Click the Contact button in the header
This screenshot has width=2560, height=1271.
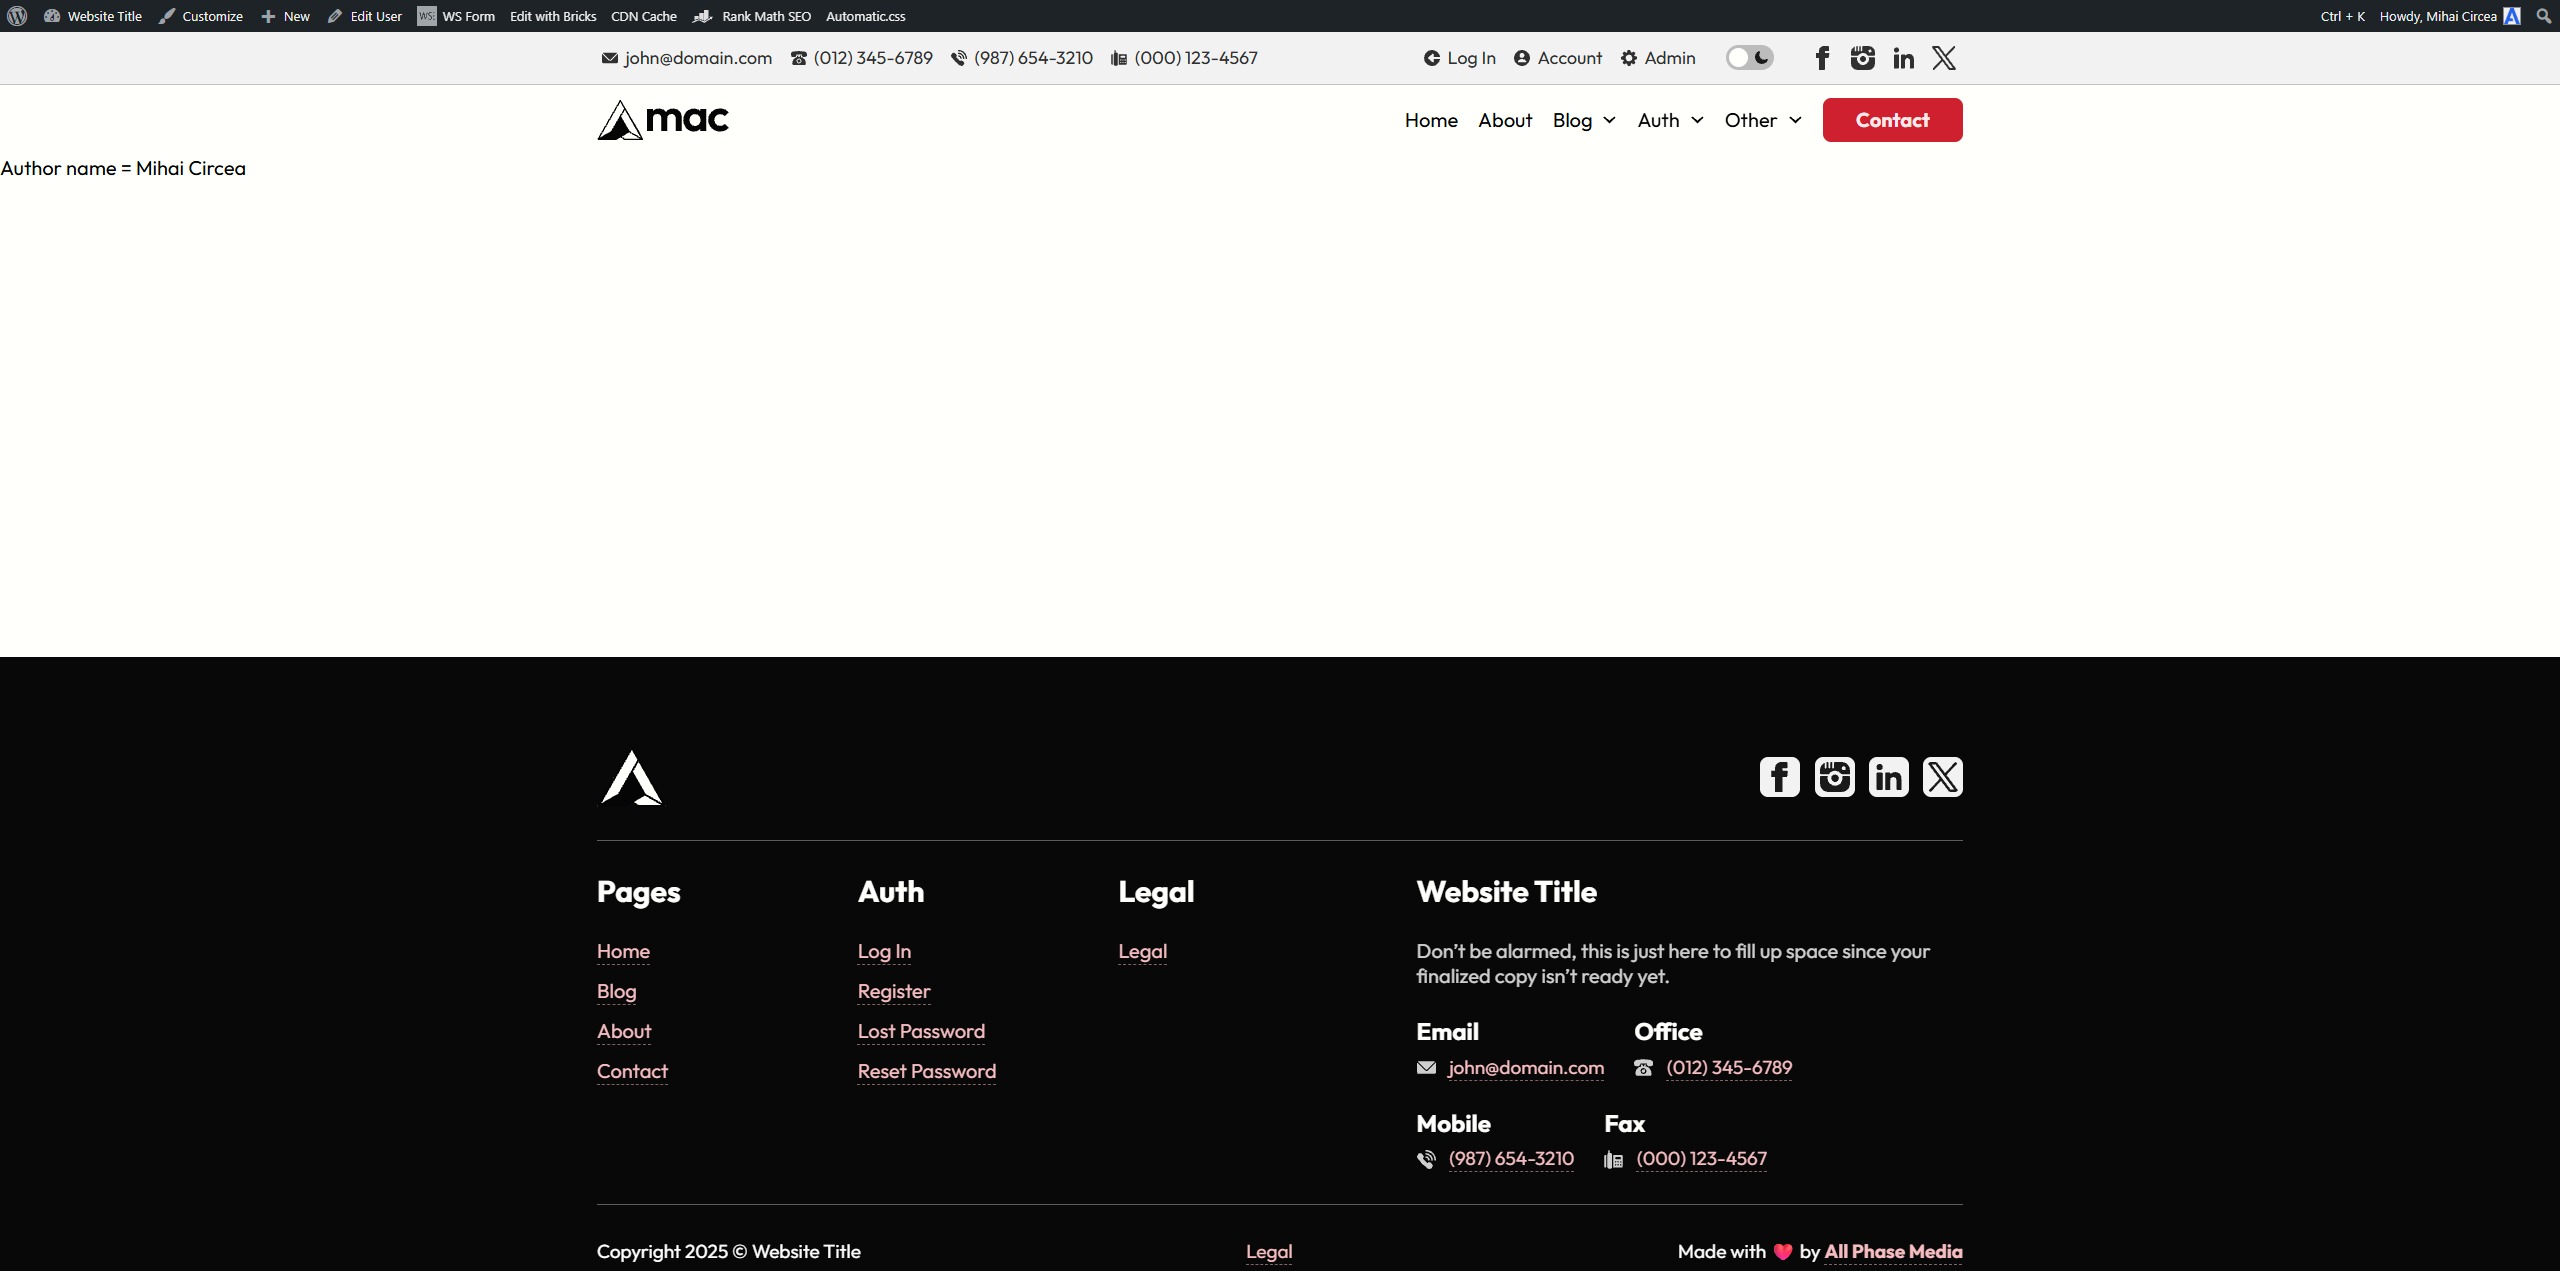click(x=1892, y=119)
